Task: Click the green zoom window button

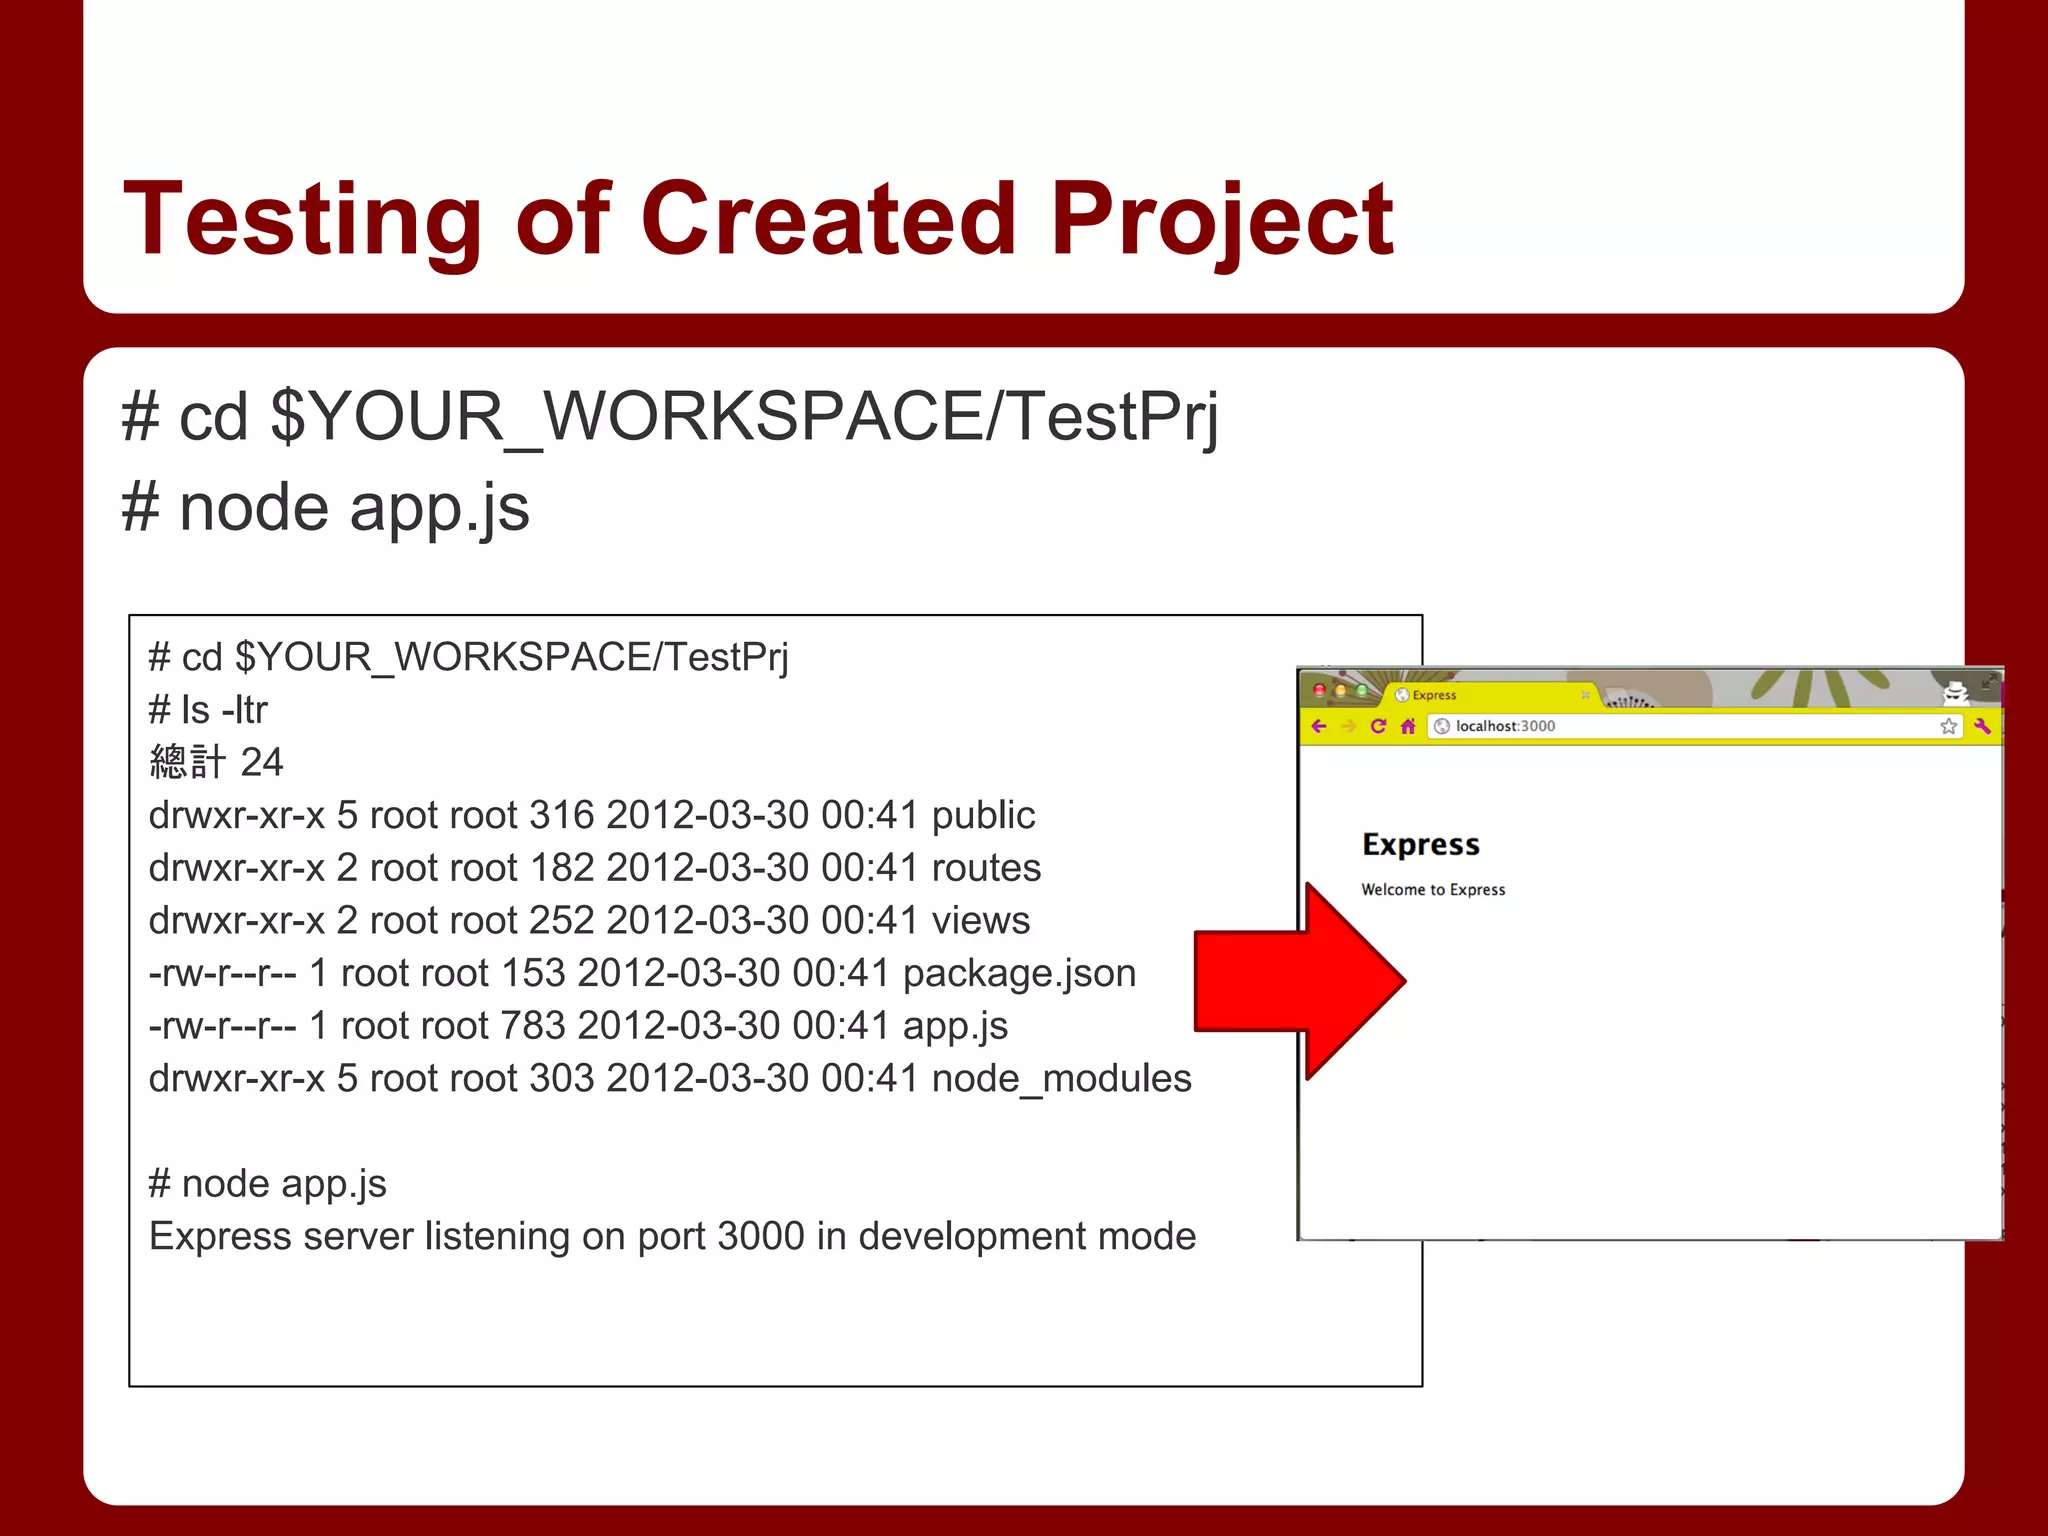Action: point(1361,690)
